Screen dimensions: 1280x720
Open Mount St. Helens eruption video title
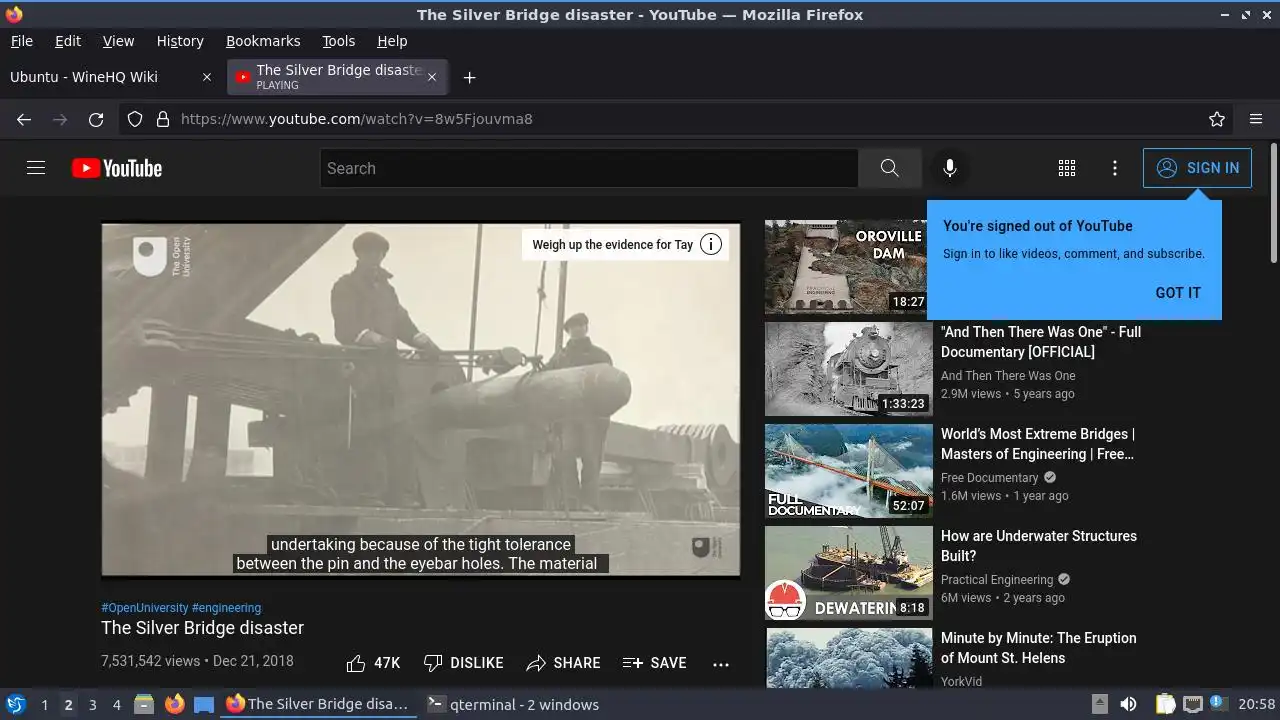pyautogui.click(x=1039, y=648)
